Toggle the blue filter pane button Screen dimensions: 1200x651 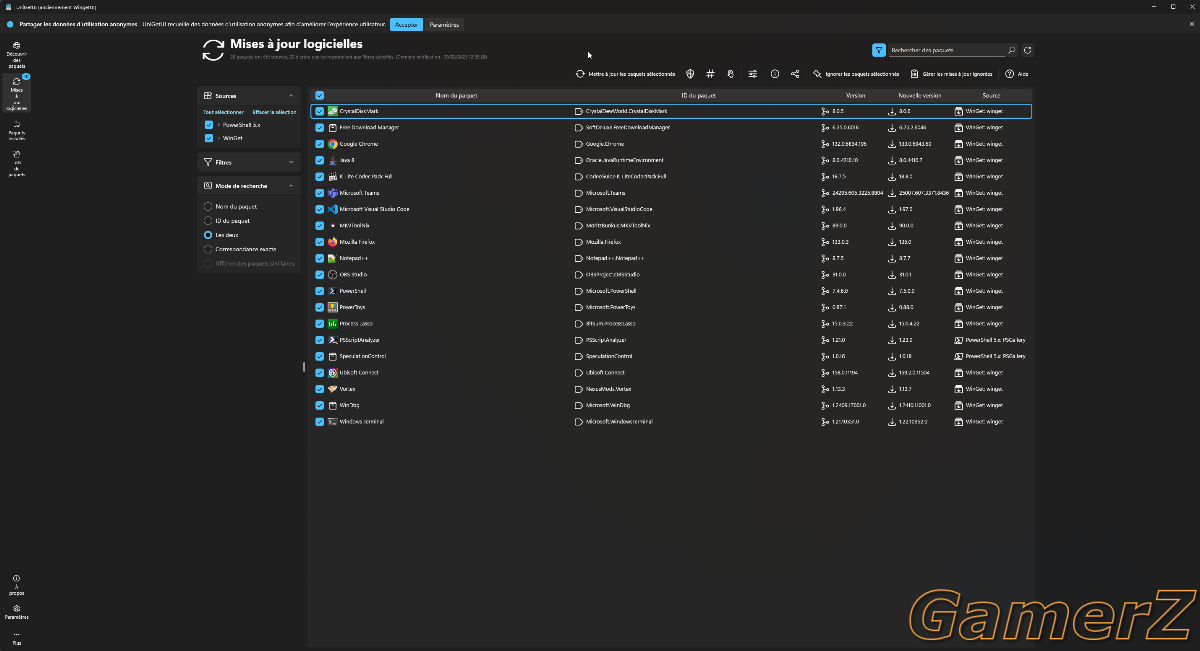[x=878, y=50]
